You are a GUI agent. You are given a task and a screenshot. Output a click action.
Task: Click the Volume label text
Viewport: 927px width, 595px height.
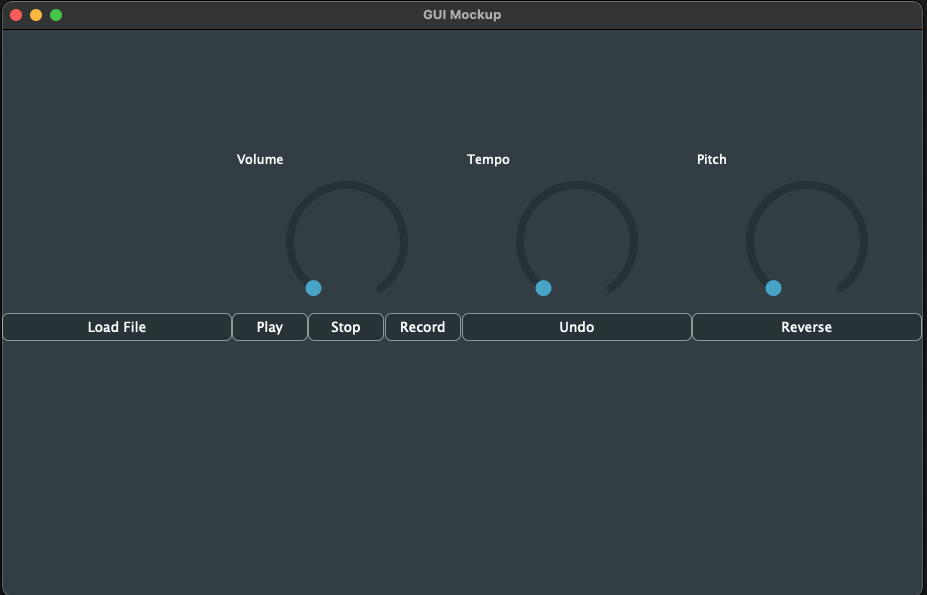(260, 159)
